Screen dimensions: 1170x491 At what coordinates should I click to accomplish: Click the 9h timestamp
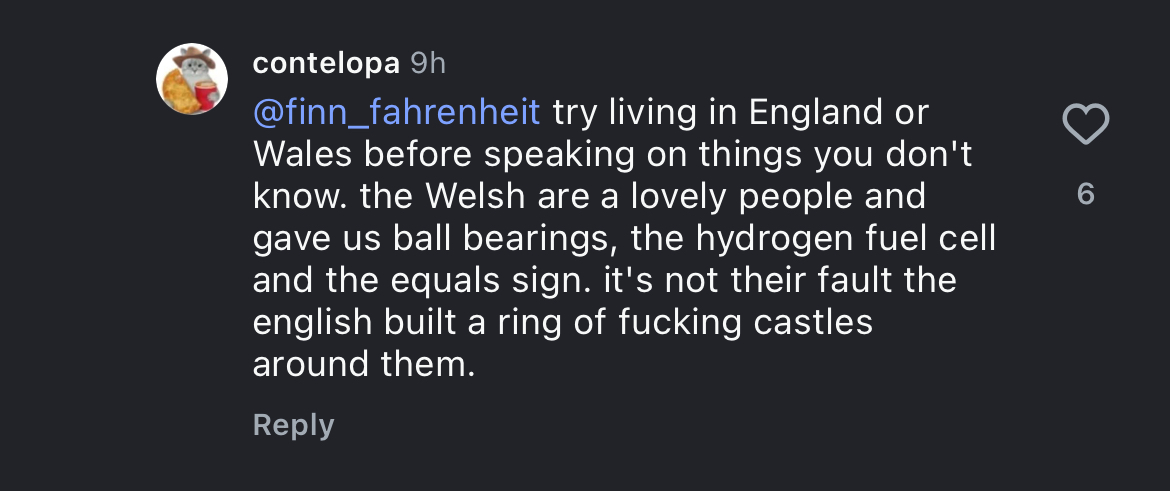pyautogui.click(x=428, y=63)
